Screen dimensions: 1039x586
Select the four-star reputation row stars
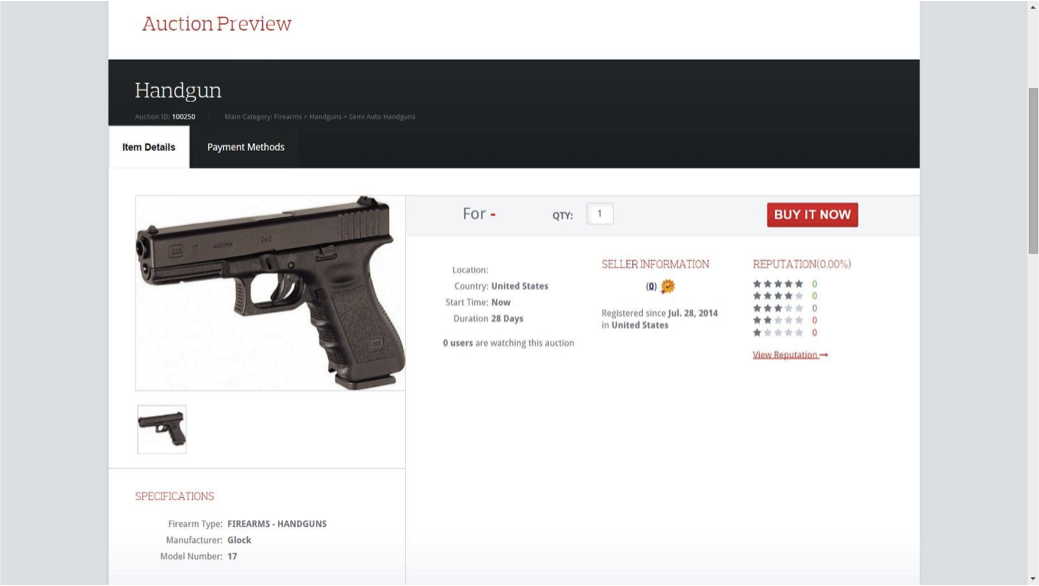coord(778,296)
